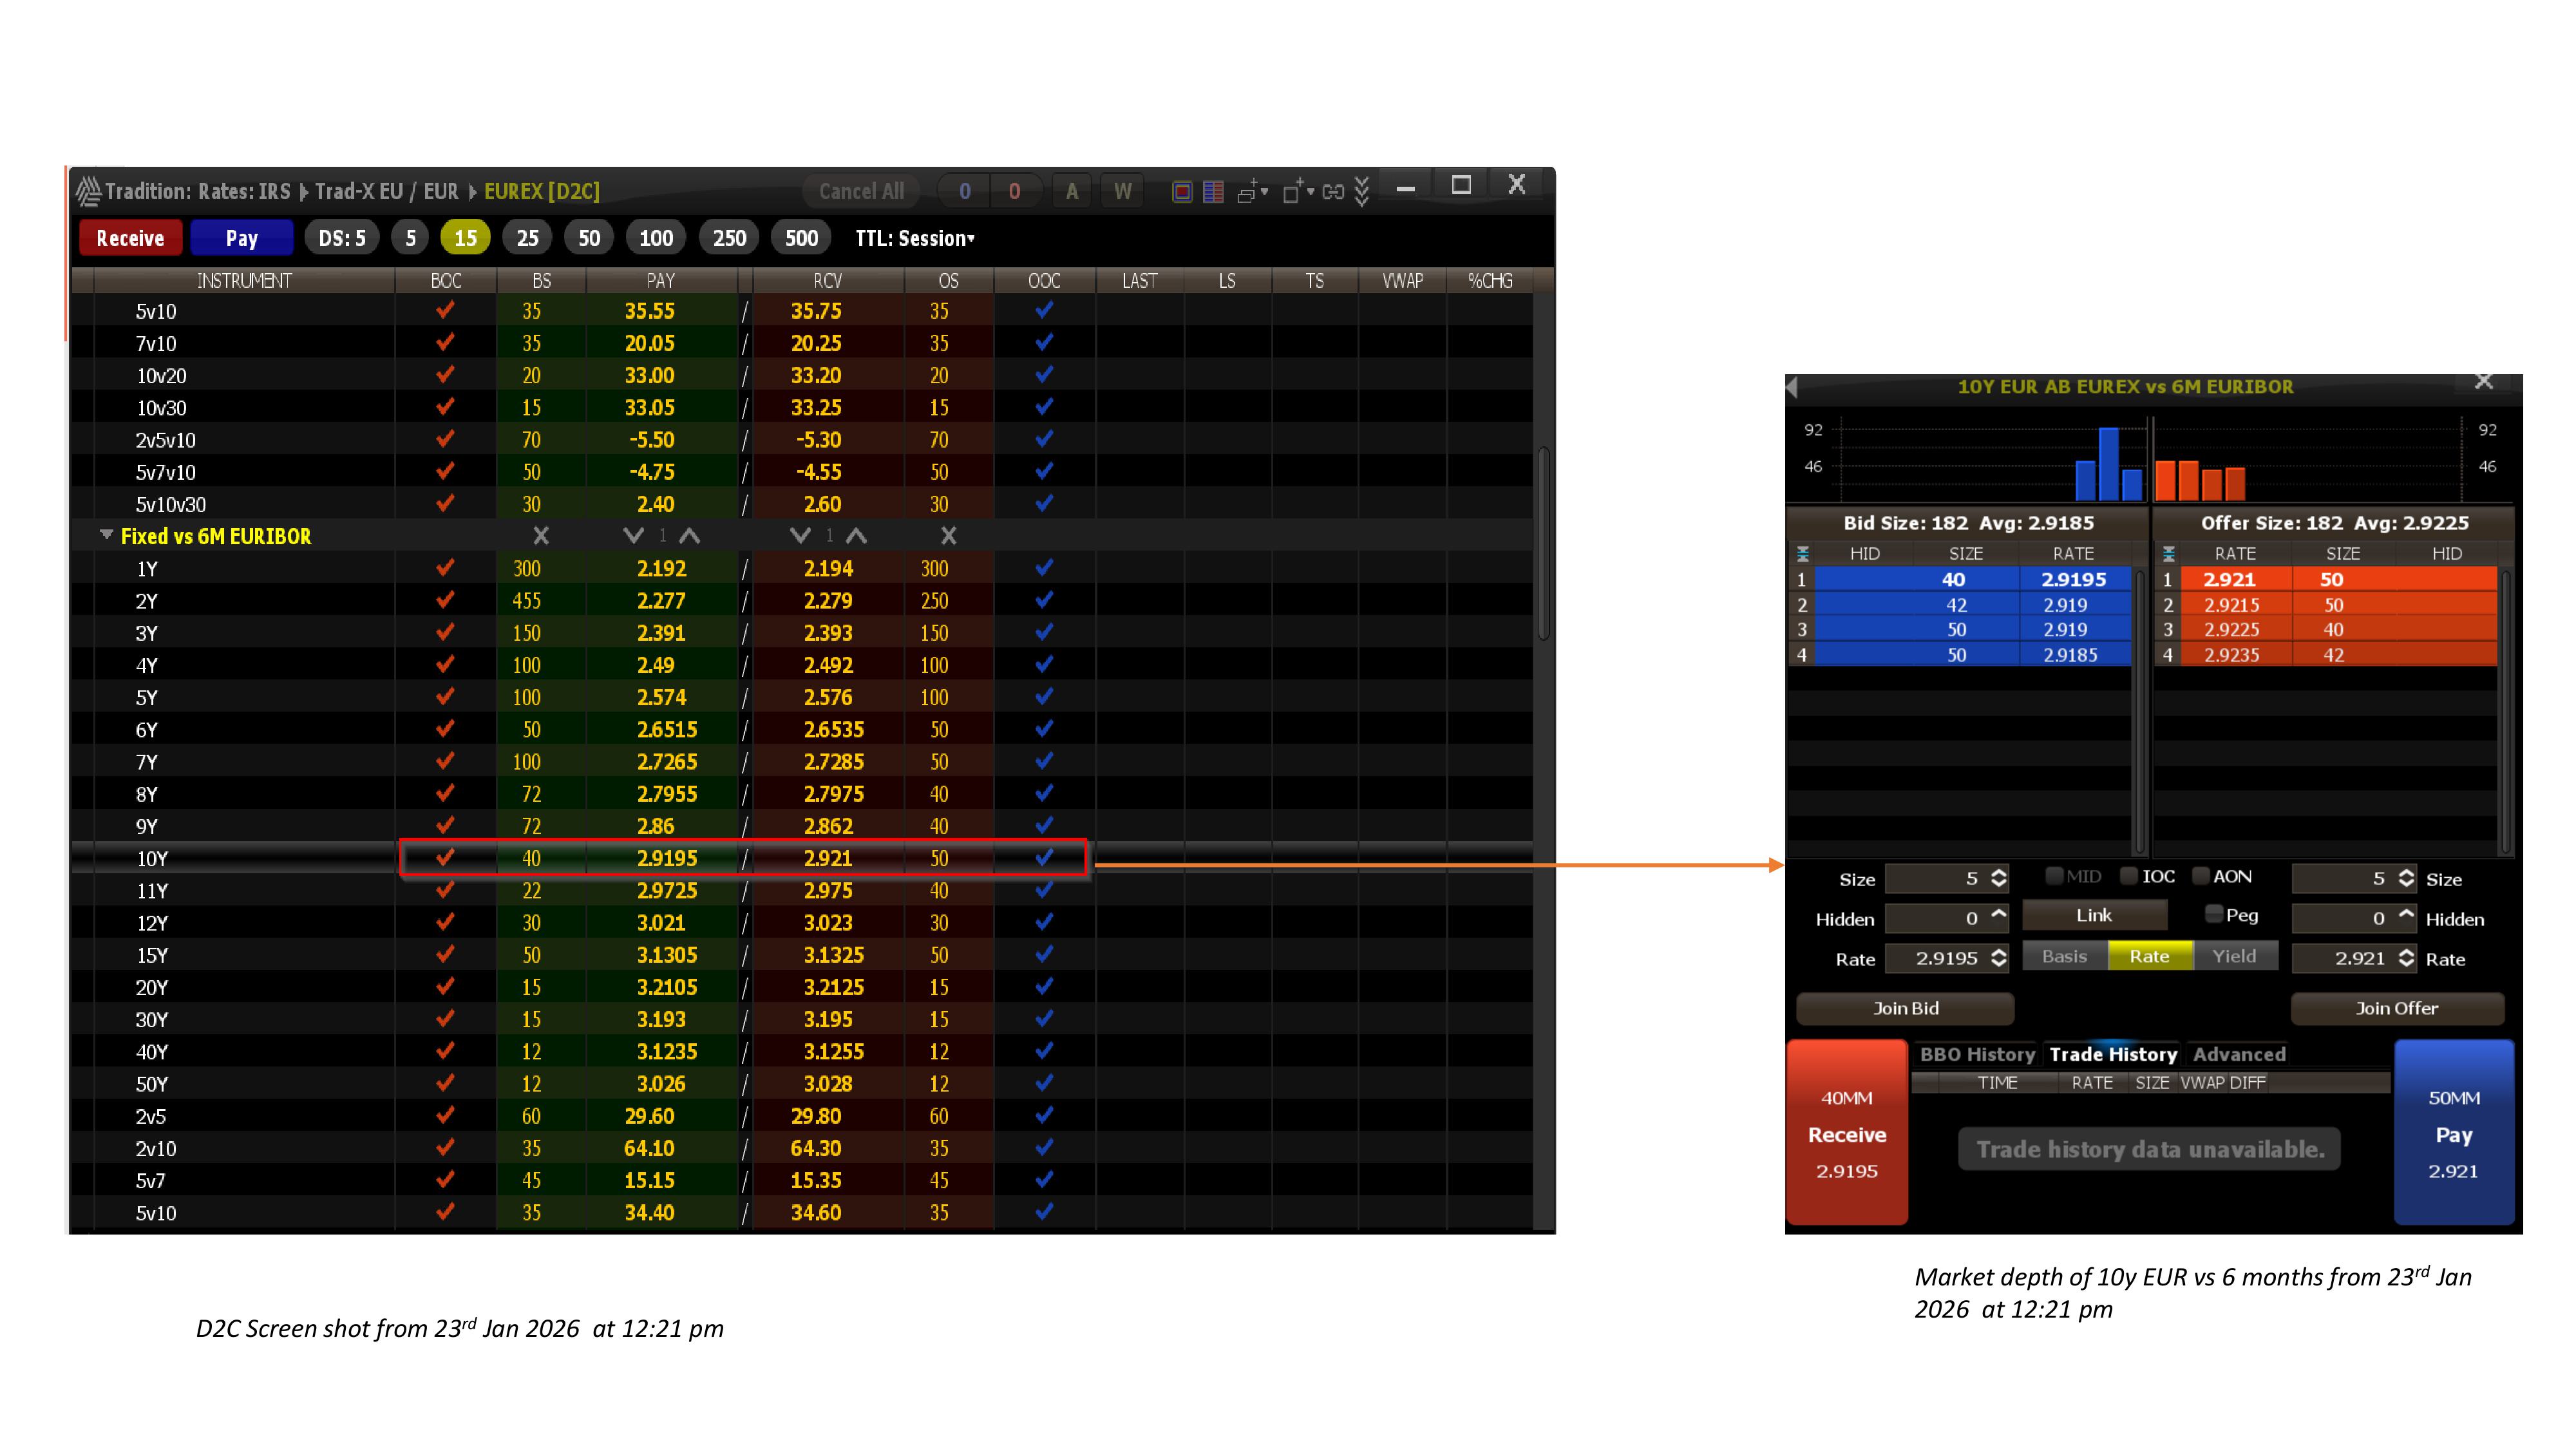Collapse the Fixed vs 6M EURIBOR group
The image size is (2576, 1449).
coord(106,536)
